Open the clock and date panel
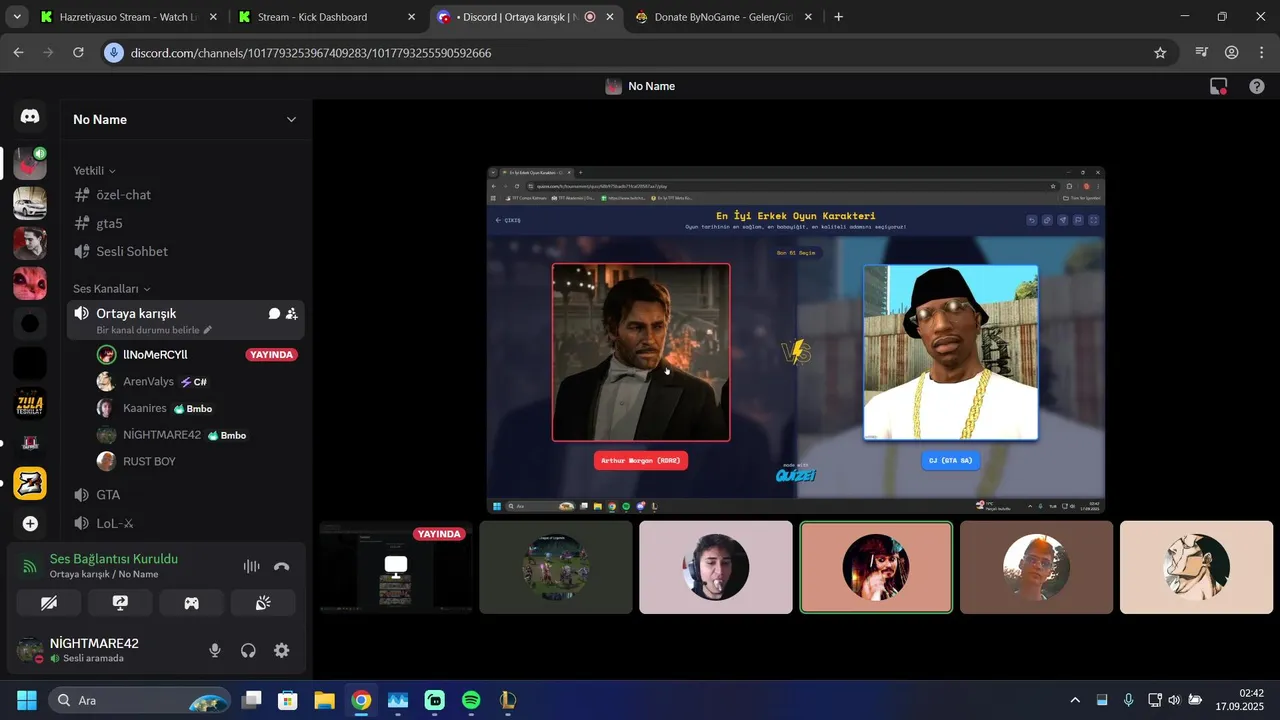 click(1240, 700)
